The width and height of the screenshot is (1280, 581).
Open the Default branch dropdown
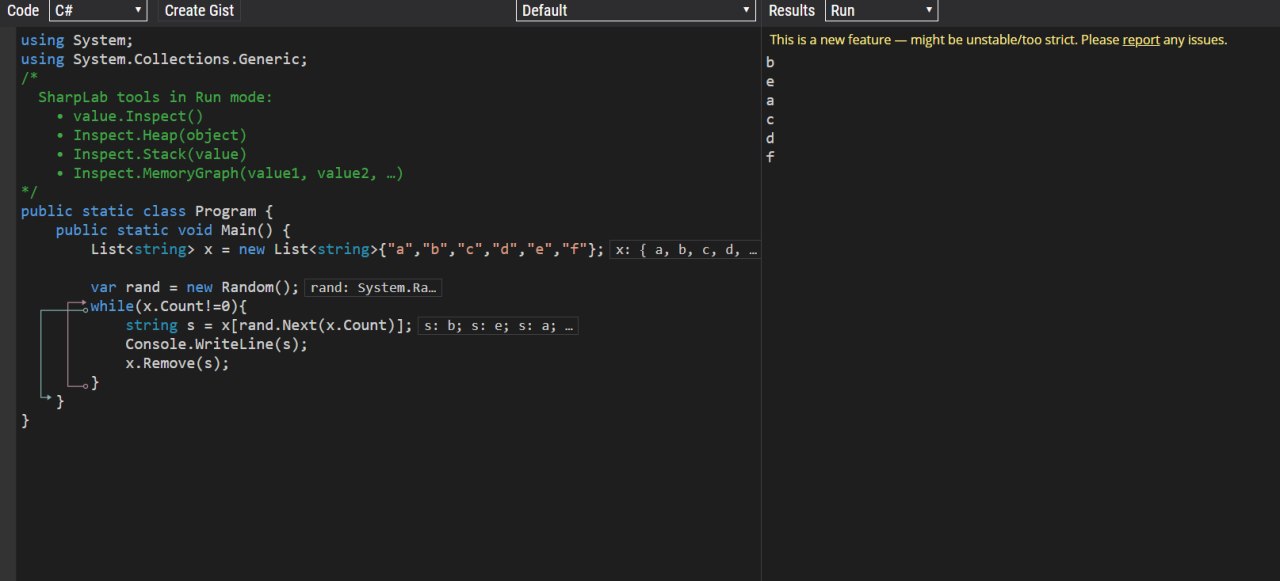click(636, 10)
